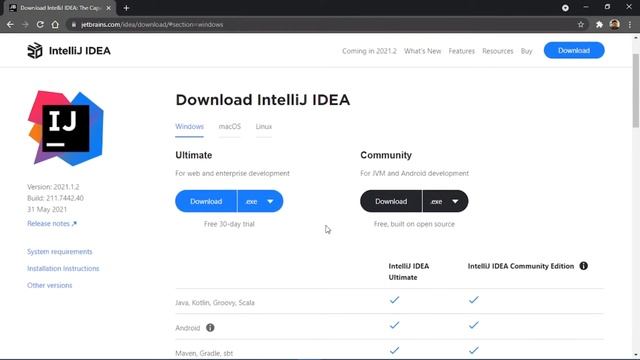Image resolution: width=640 pixels, height=360 pixels.
Task: Reload the page with the refresh icon
Action: [x=40, y=24]
